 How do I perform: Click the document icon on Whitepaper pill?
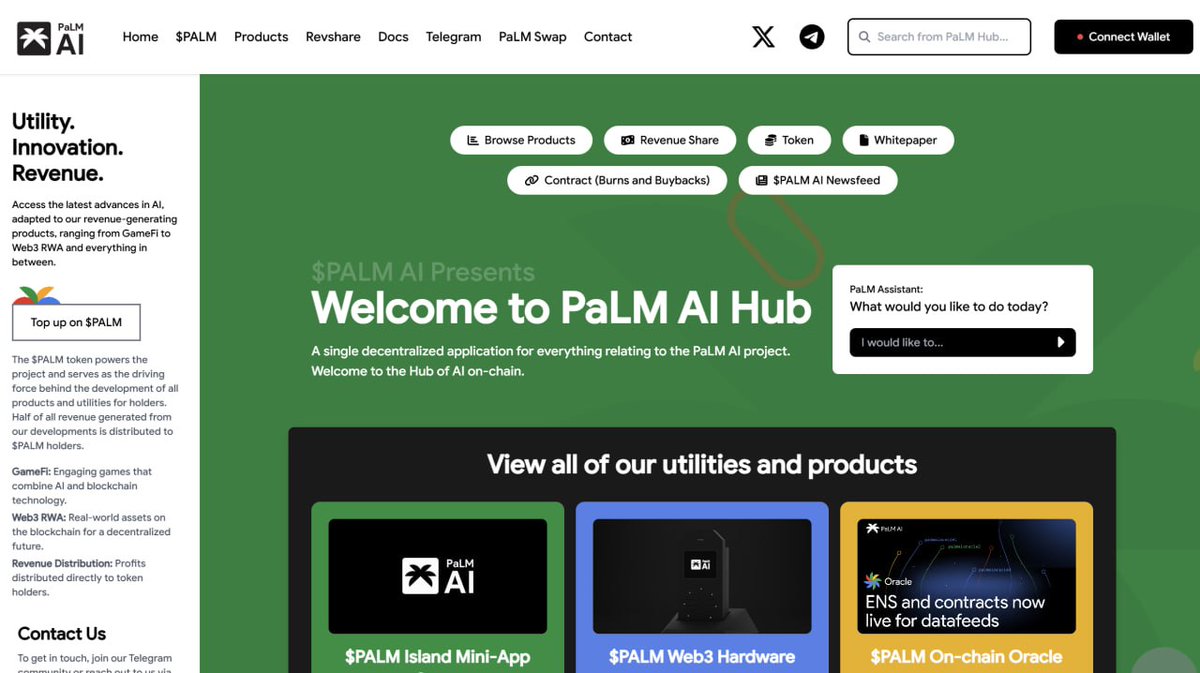(x=863, y=140)
